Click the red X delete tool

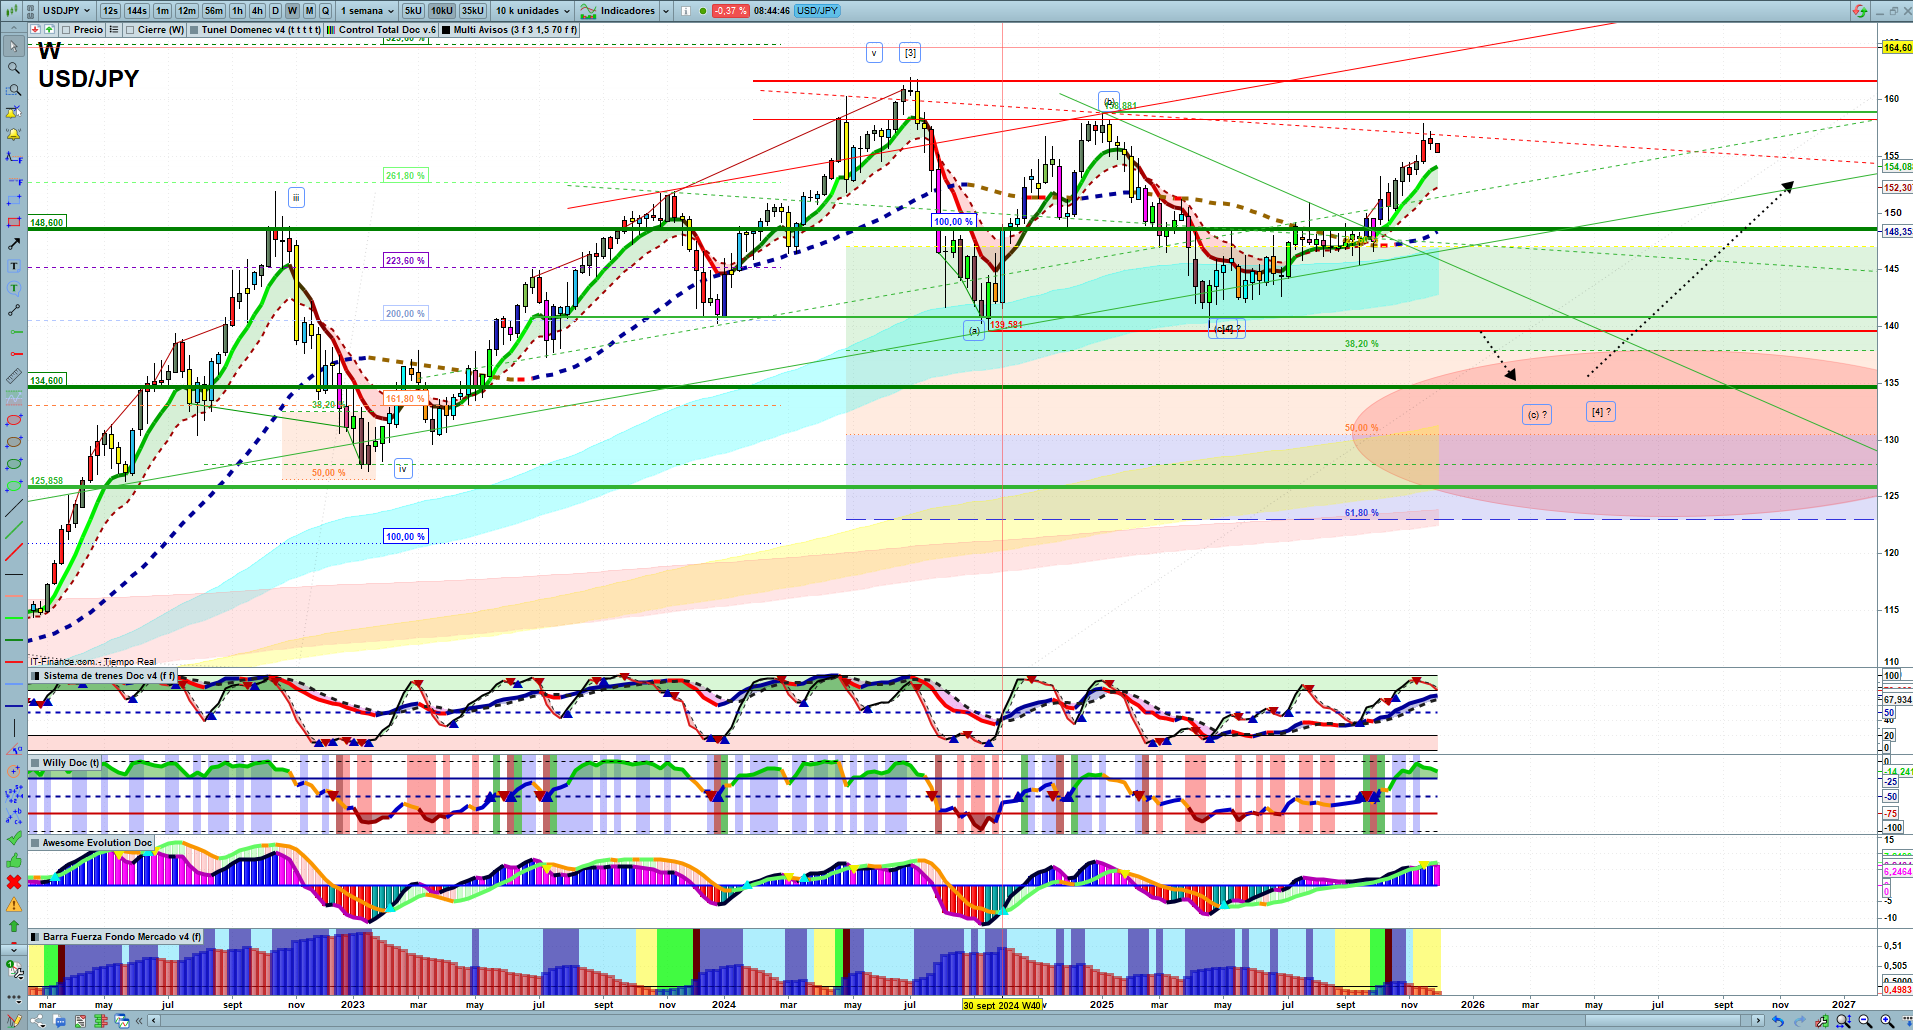pyautogui.click(x=14, y=882)
